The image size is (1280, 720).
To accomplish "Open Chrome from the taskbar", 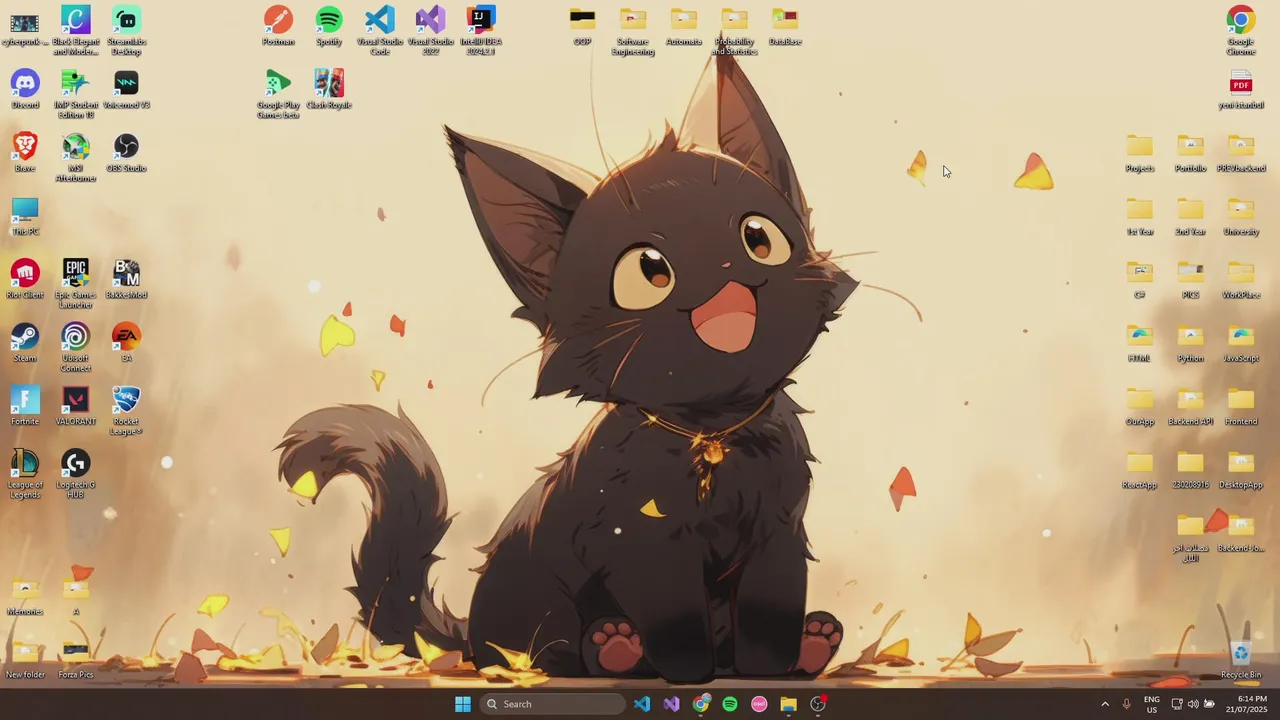I will pos(701,704).
